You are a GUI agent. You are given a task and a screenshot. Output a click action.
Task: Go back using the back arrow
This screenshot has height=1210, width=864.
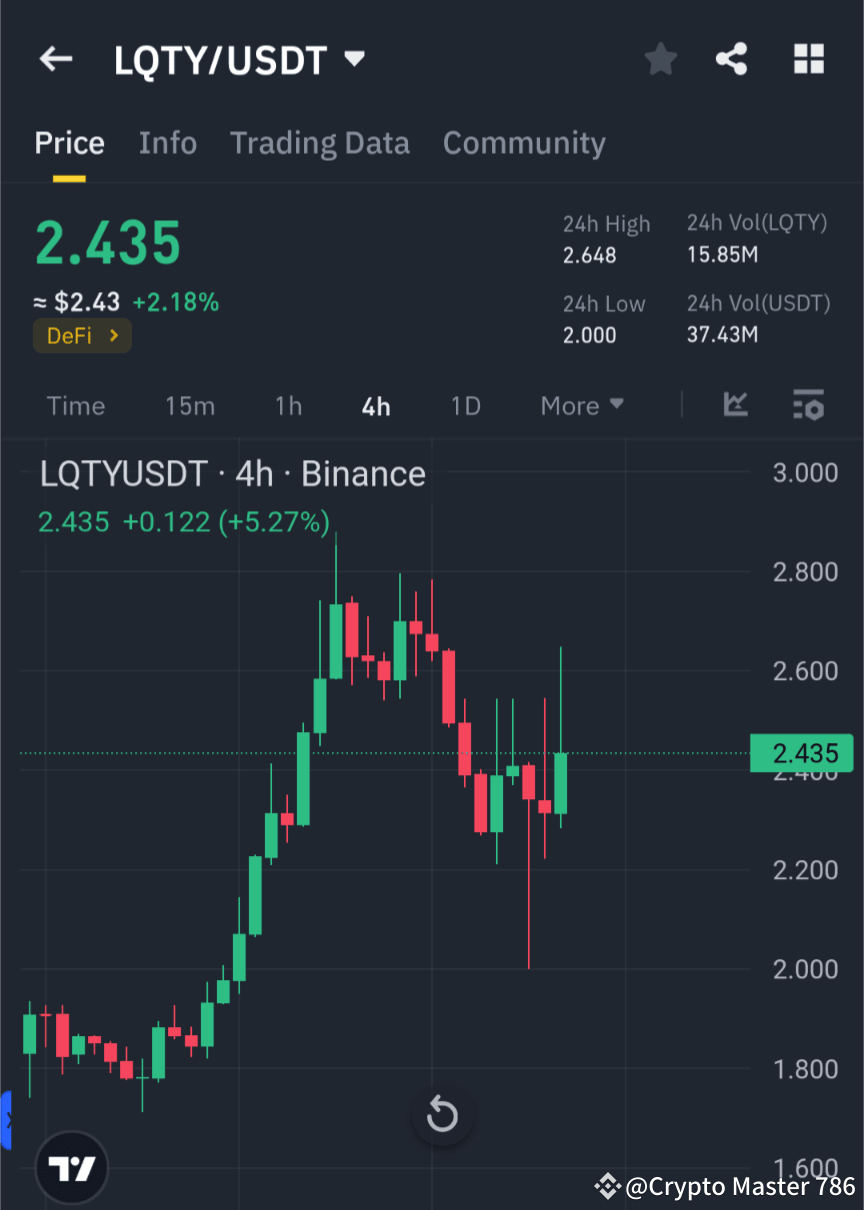(55, 58)
